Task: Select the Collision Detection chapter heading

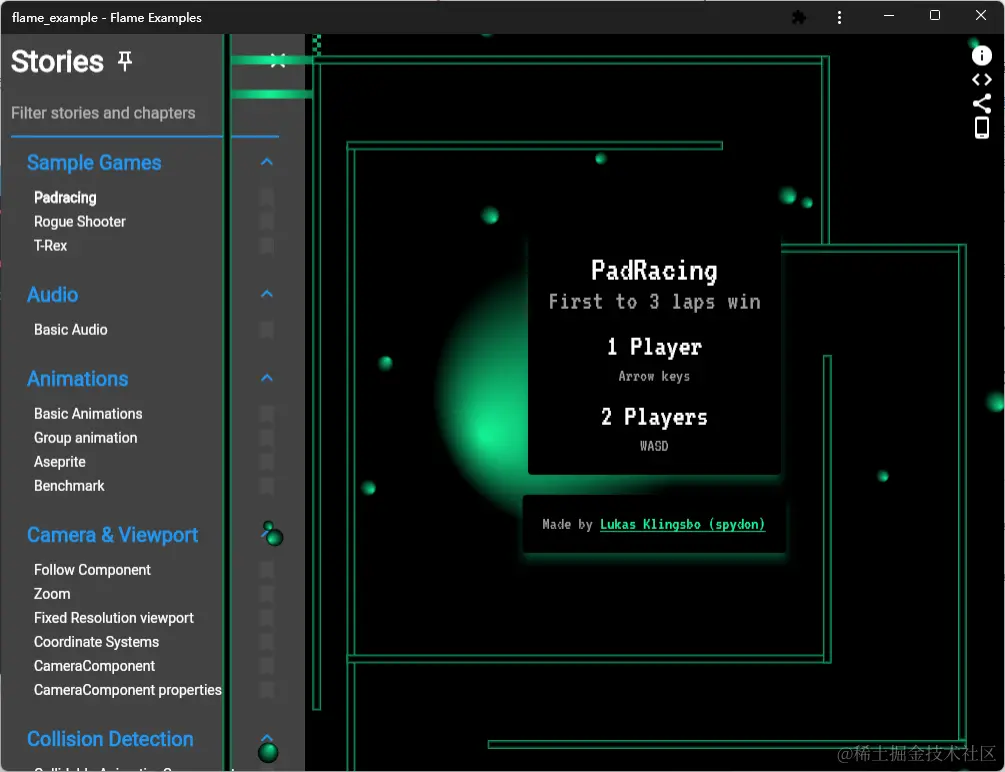Action: click(x=110, y=739)
